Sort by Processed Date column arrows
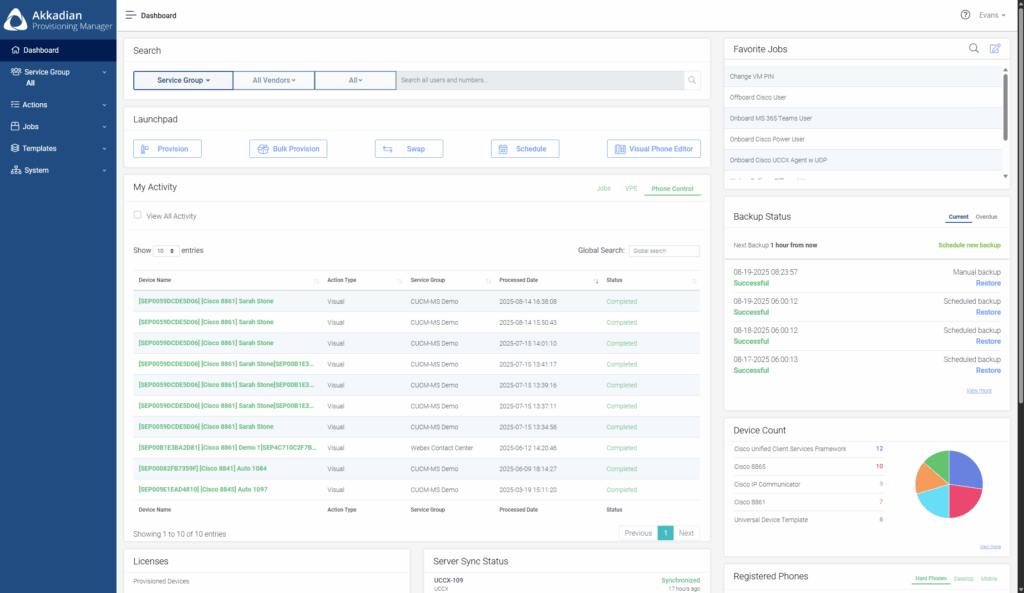Viewport: 1024px width, 593px height. 596,280
